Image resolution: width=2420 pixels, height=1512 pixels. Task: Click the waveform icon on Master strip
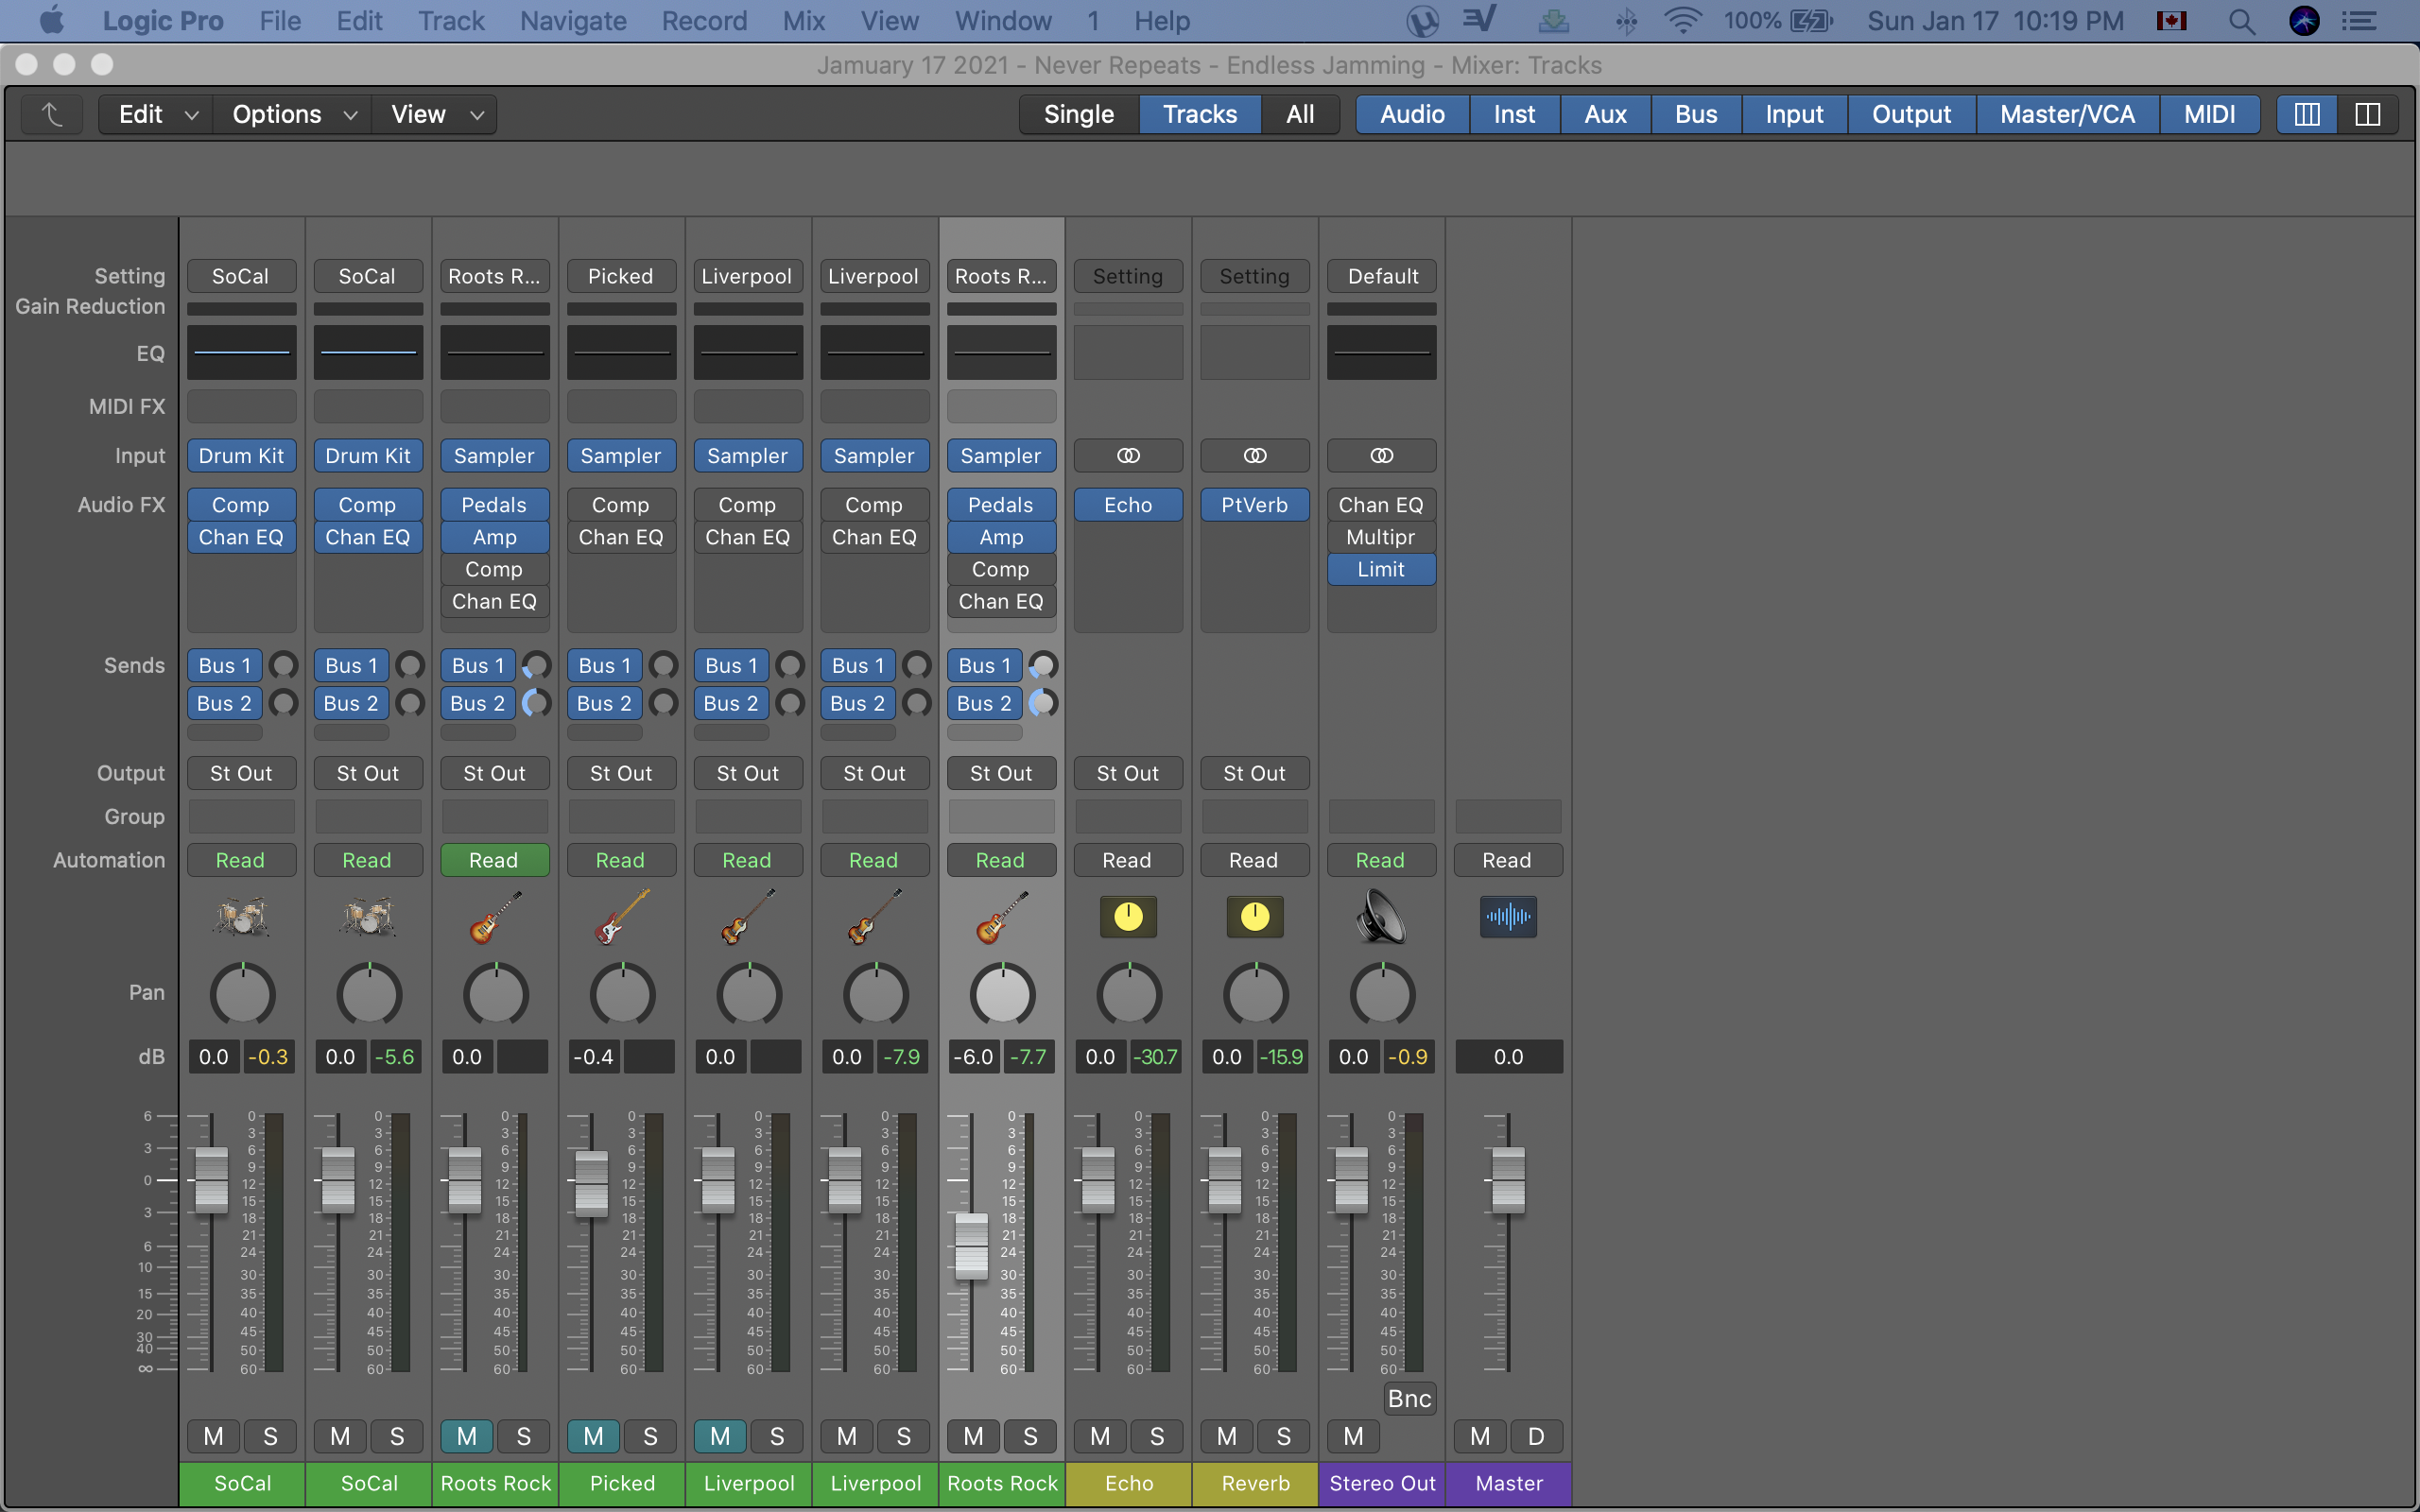[1508, 916]
